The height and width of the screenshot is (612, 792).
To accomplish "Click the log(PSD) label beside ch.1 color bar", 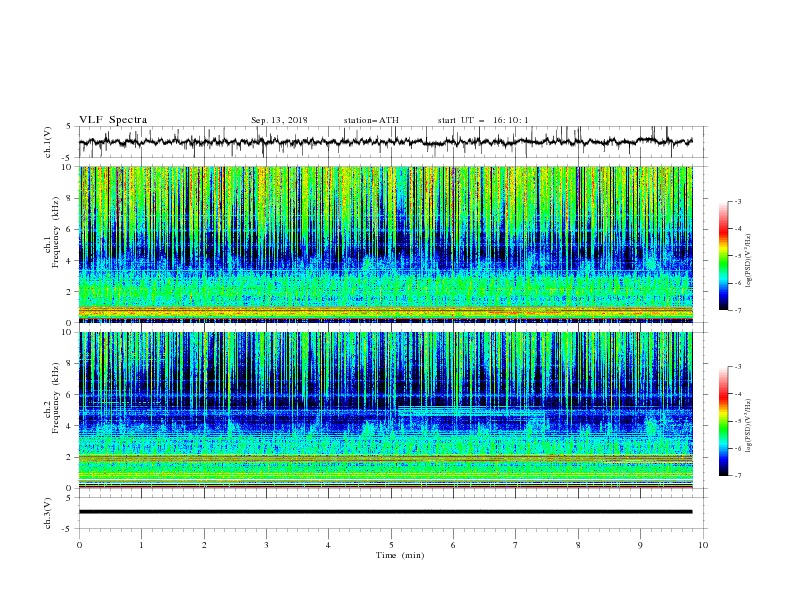I will click(749, 261).
